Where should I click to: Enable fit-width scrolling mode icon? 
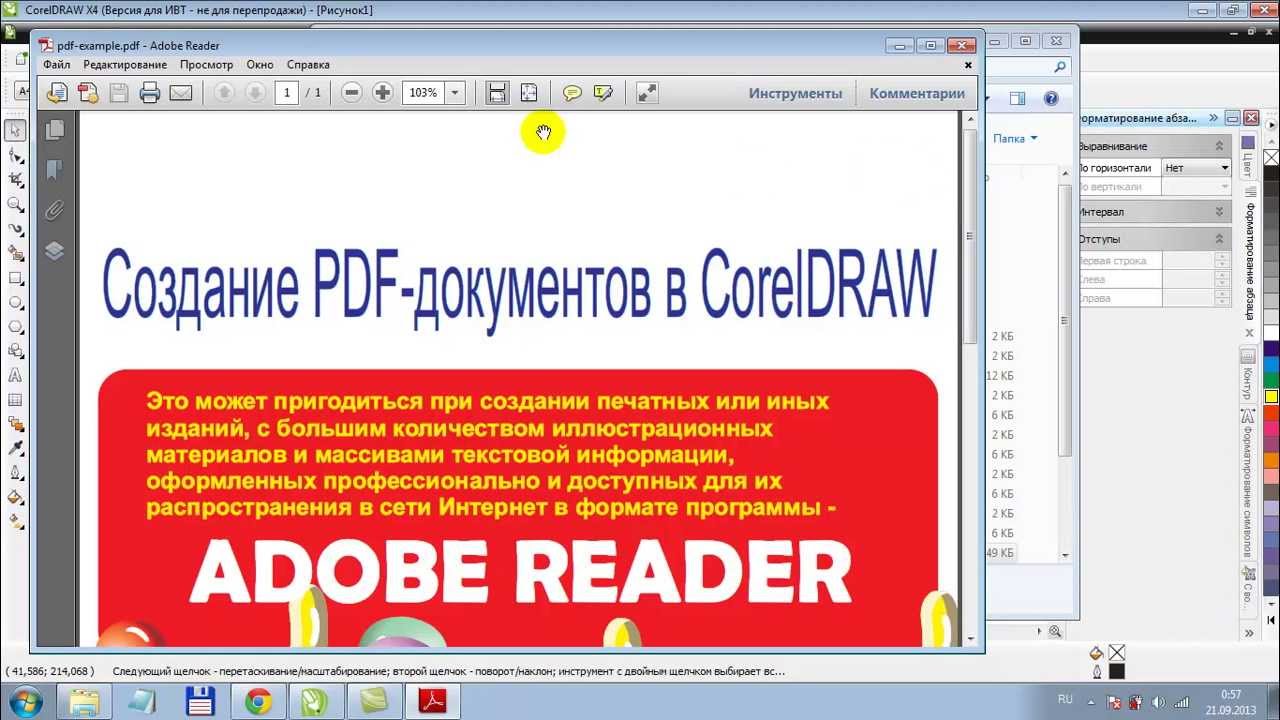coord(497,93)
